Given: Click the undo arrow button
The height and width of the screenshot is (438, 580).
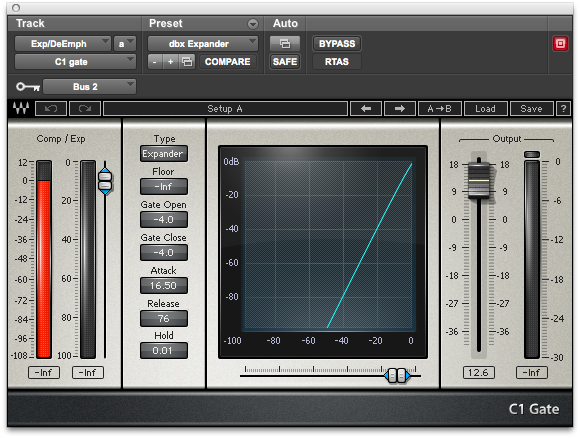Looking at the screenshot, I should [51, 109].
